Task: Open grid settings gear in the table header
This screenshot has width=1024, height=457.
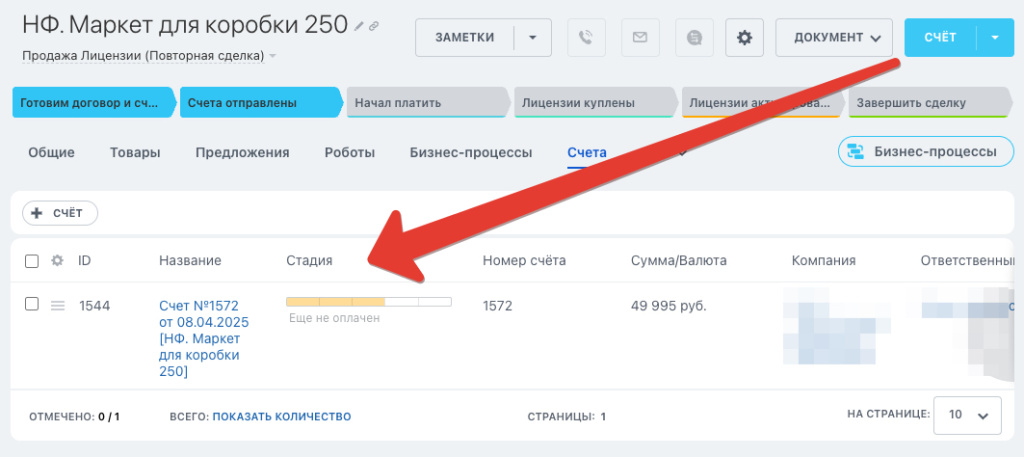Action: (58, 261)
